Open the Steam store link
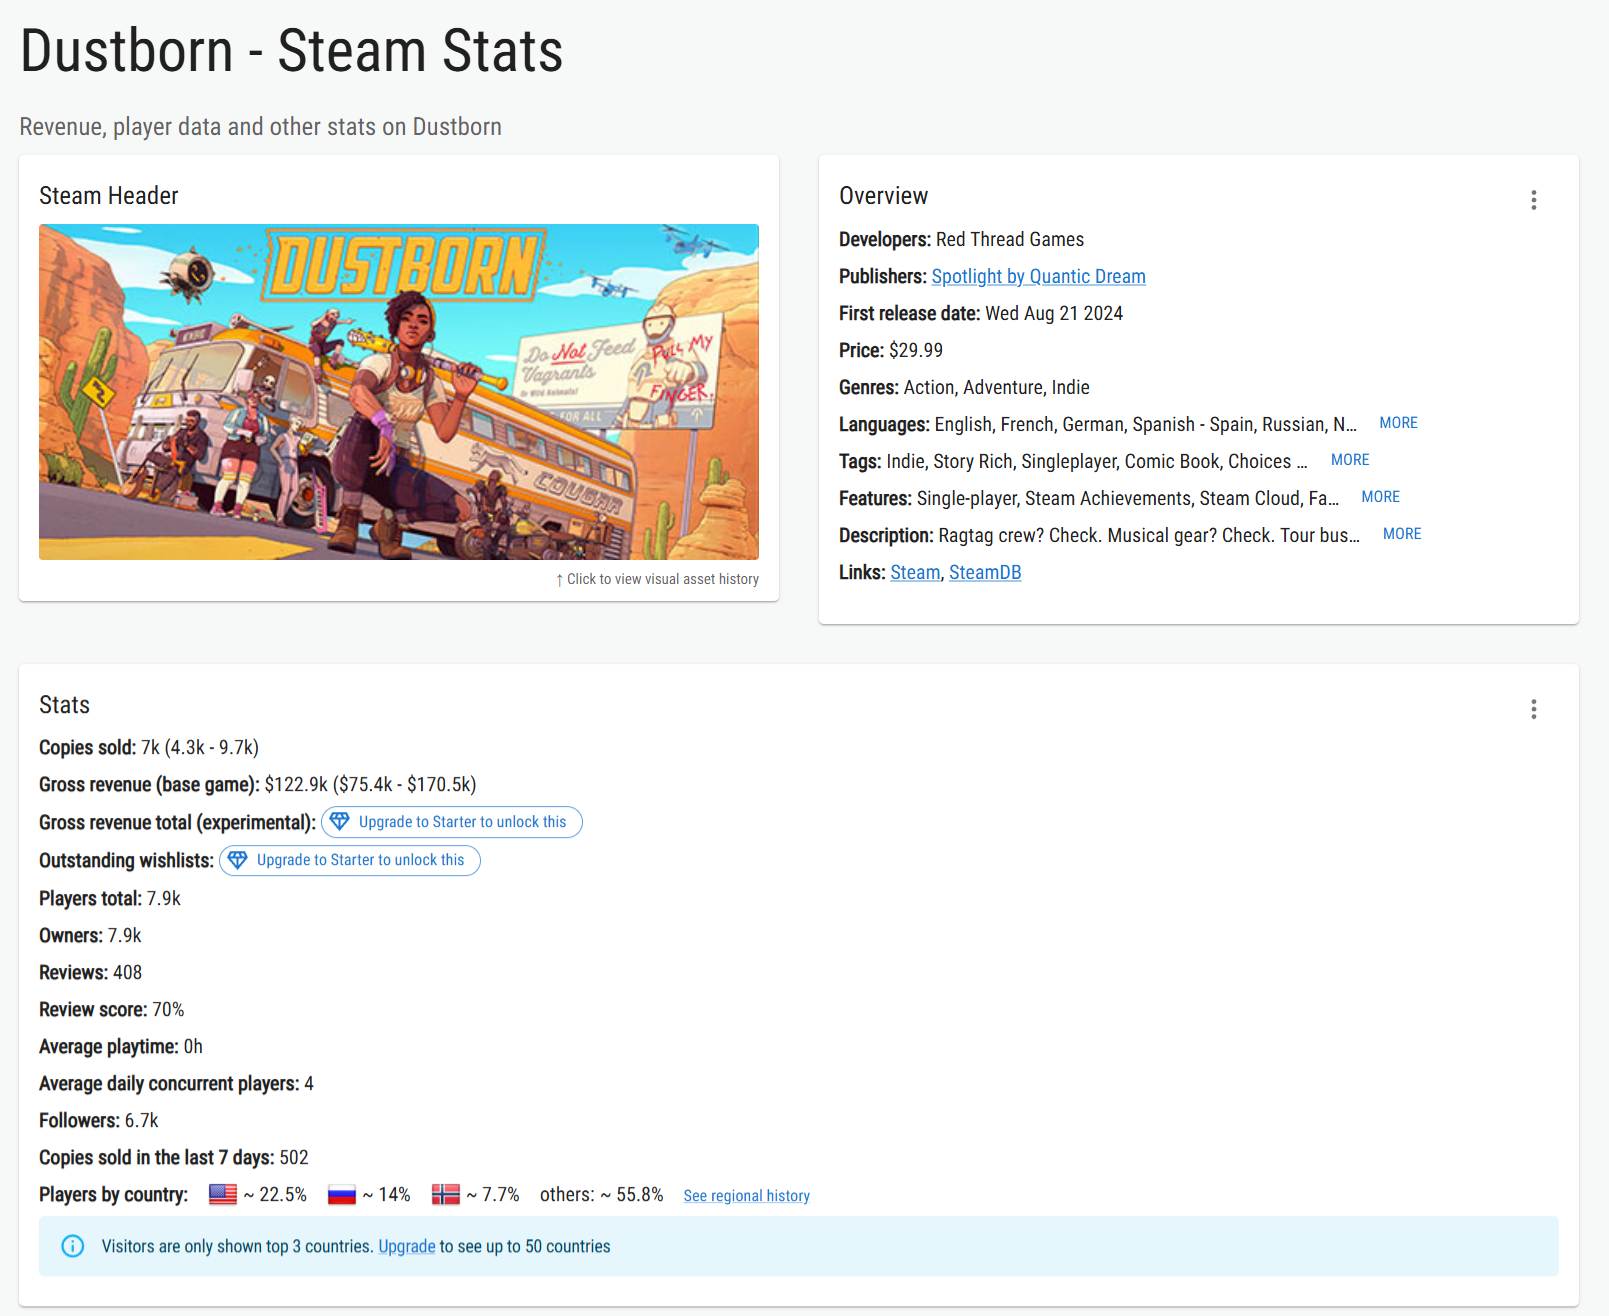The width and height of the screenshot is (1609, 1316). click(x=915, y=573)
